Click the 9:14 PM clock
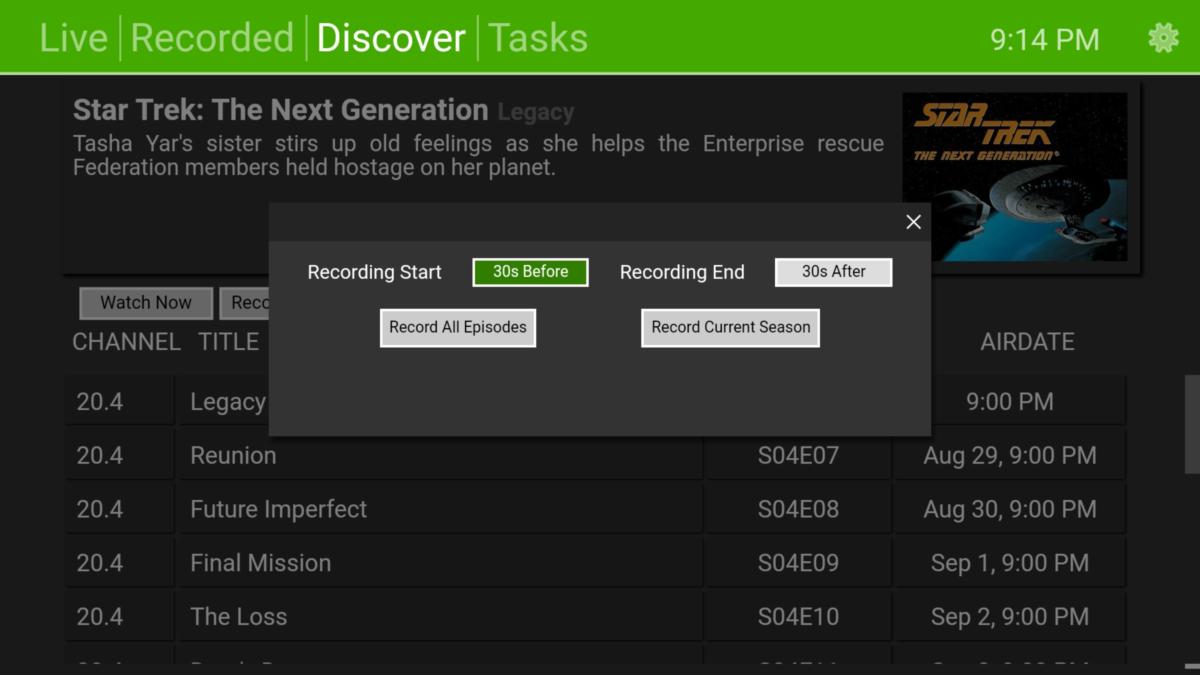Image resolution: width=1200 pixels, height=675 pixels. [1045, 40]
